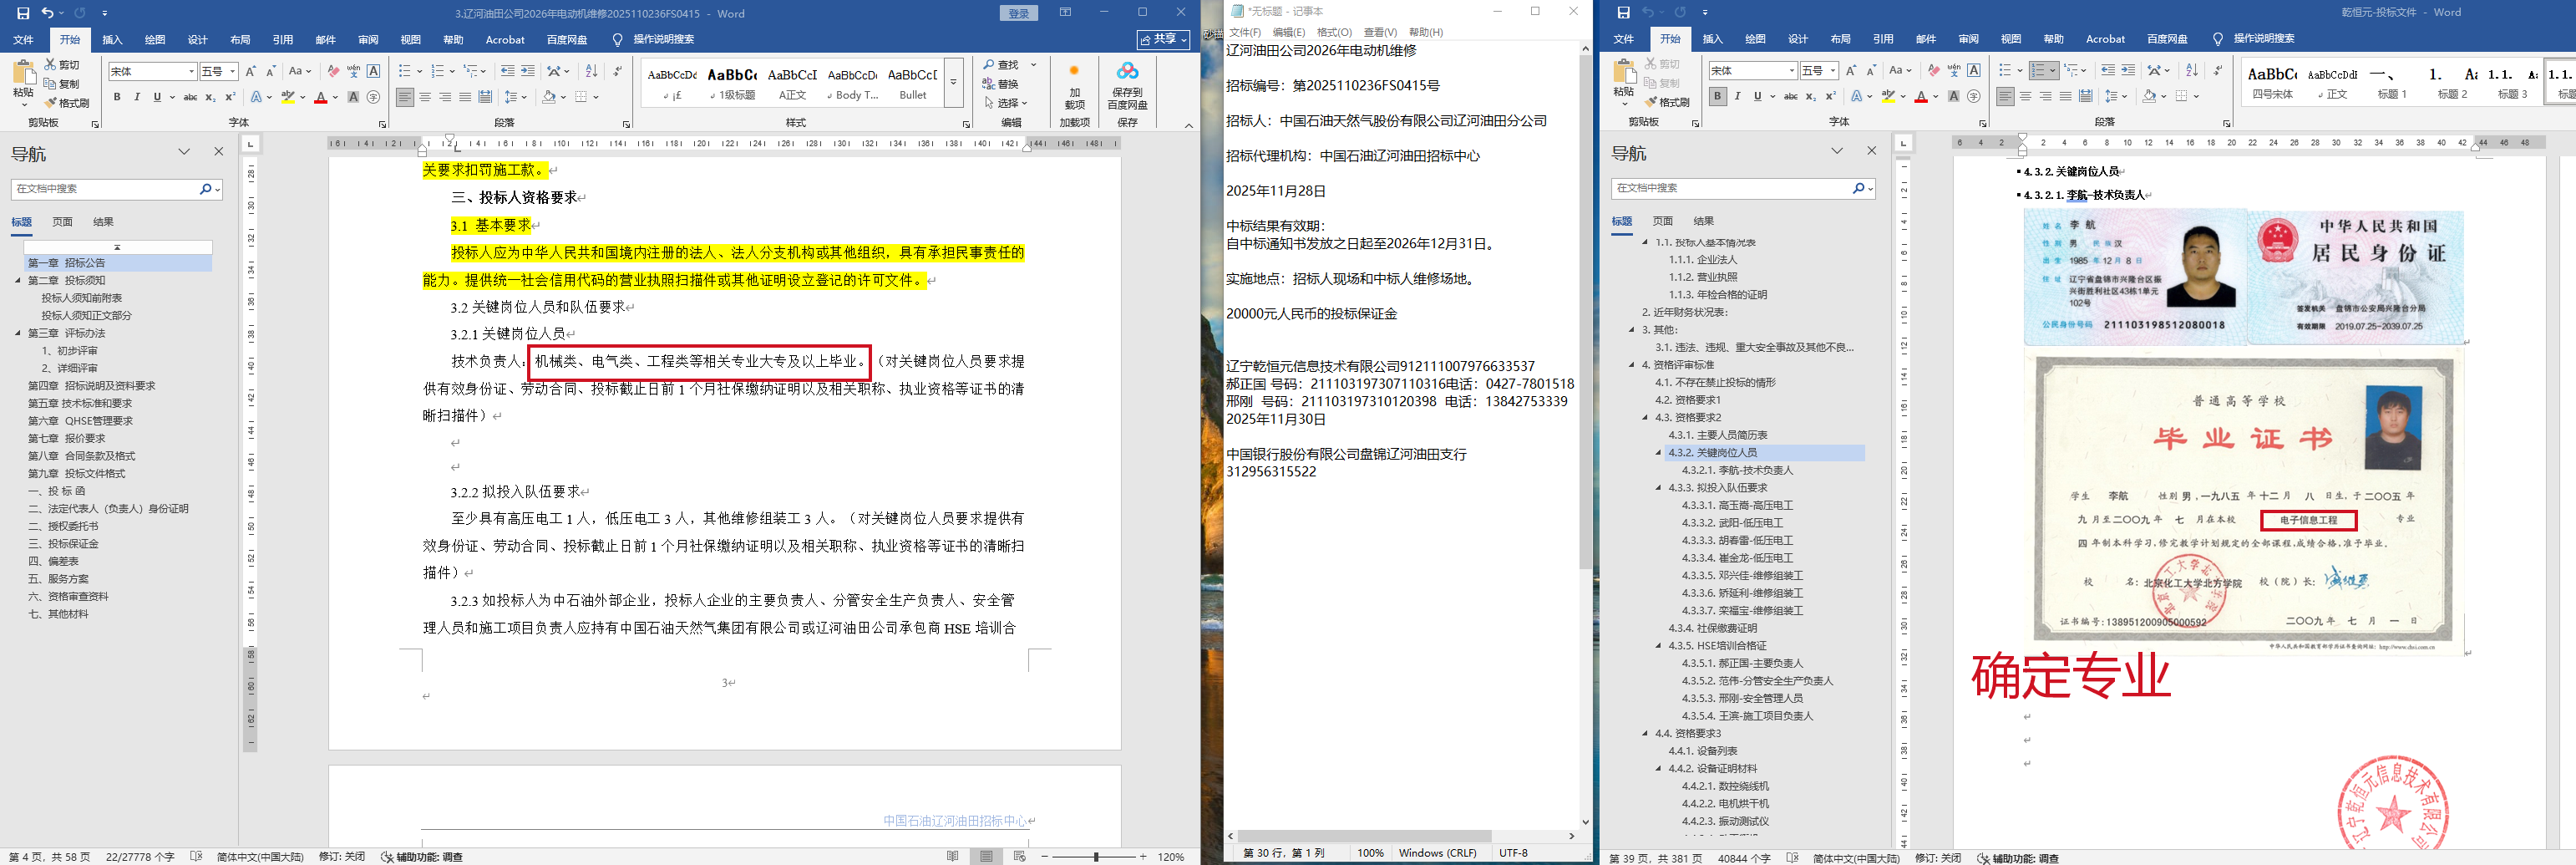Image resolution: width=2576 pixels, height=865 pixels.
Task: Open the 布局 tab in right Word
Action: point(1840,39)
